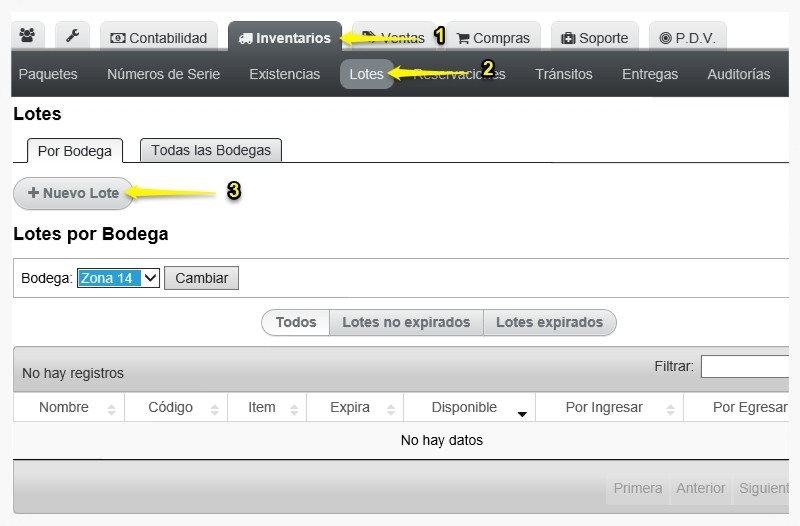Screen dimensions: 800x526
Task: Open the wrench settings tab
Action: click(x=72, y=36)
